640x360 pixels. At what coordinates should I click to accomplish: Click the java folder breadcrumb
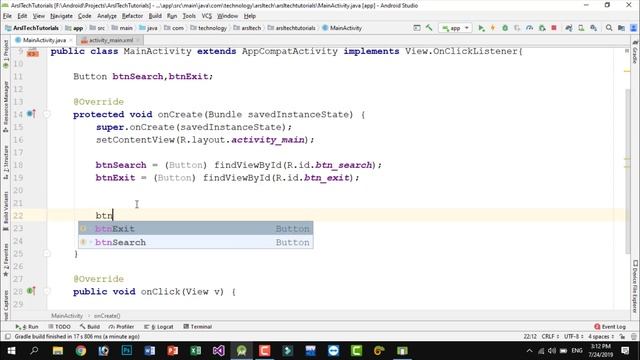point(149,28)
